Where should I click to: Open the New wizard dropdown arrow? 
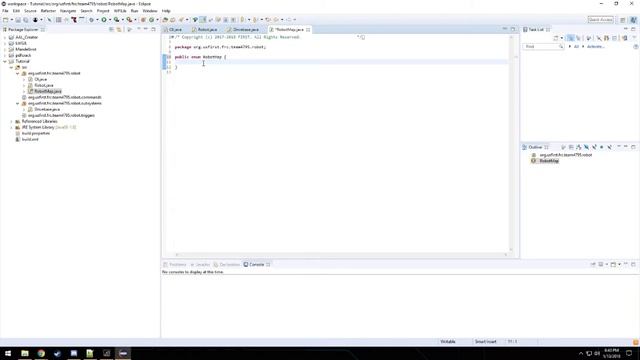[12, 20]
